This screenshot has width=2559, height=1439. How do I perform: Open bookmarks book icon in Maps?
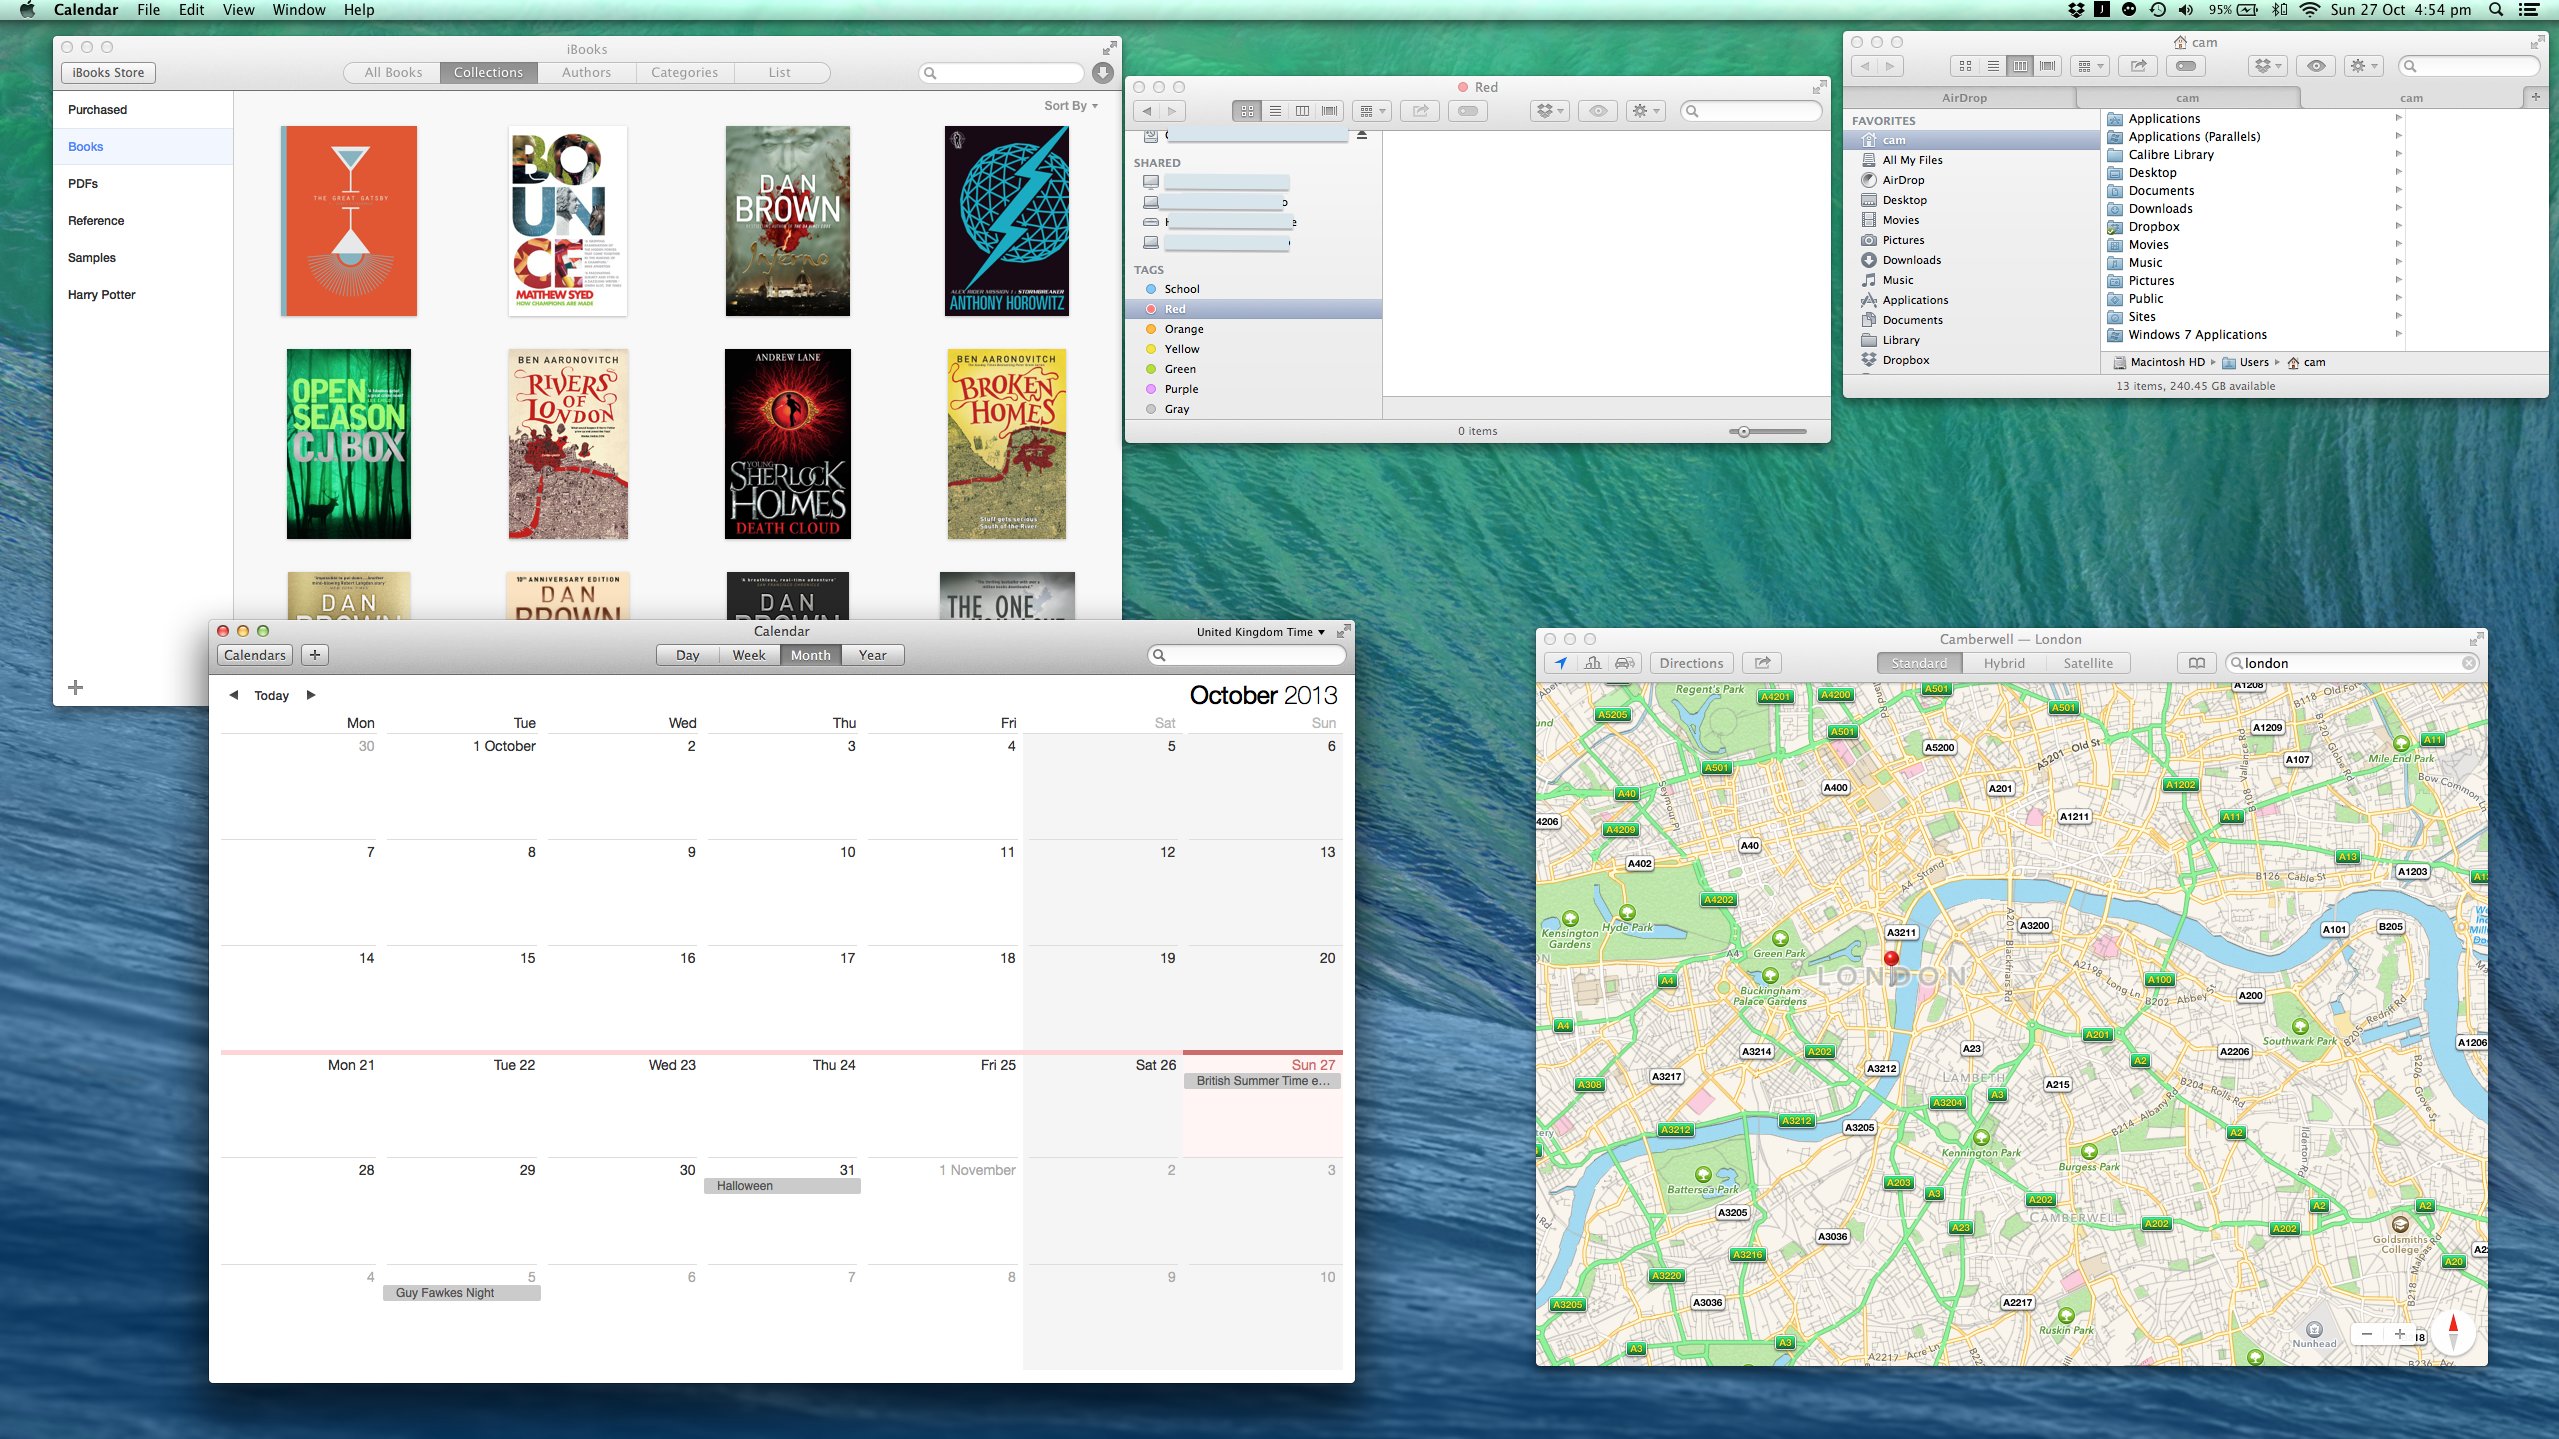[2197, 663]
